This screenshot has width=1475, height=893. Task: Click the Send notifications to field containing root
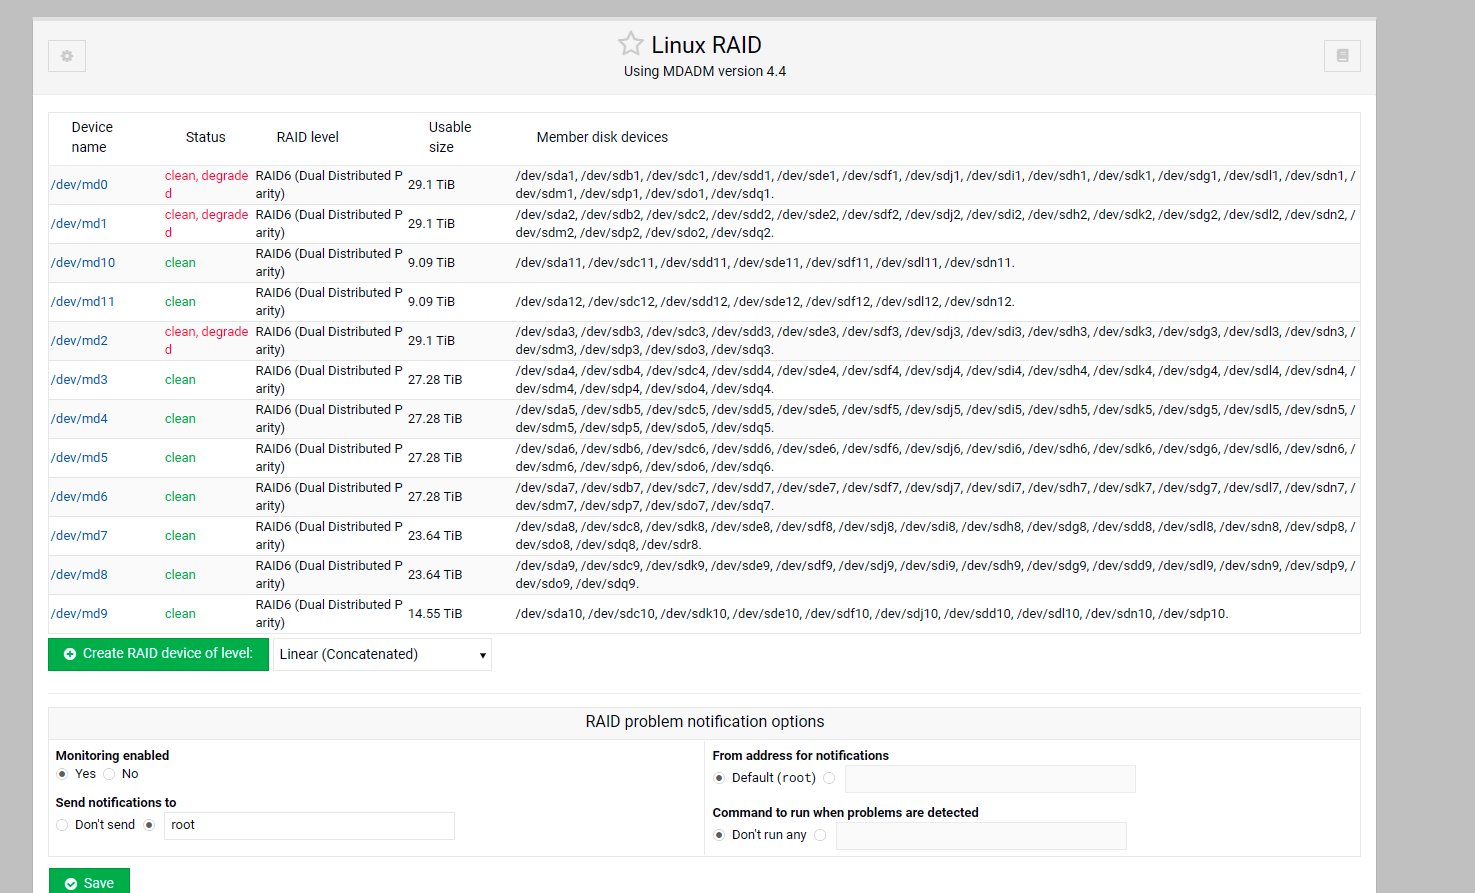[x=309, y=825]
